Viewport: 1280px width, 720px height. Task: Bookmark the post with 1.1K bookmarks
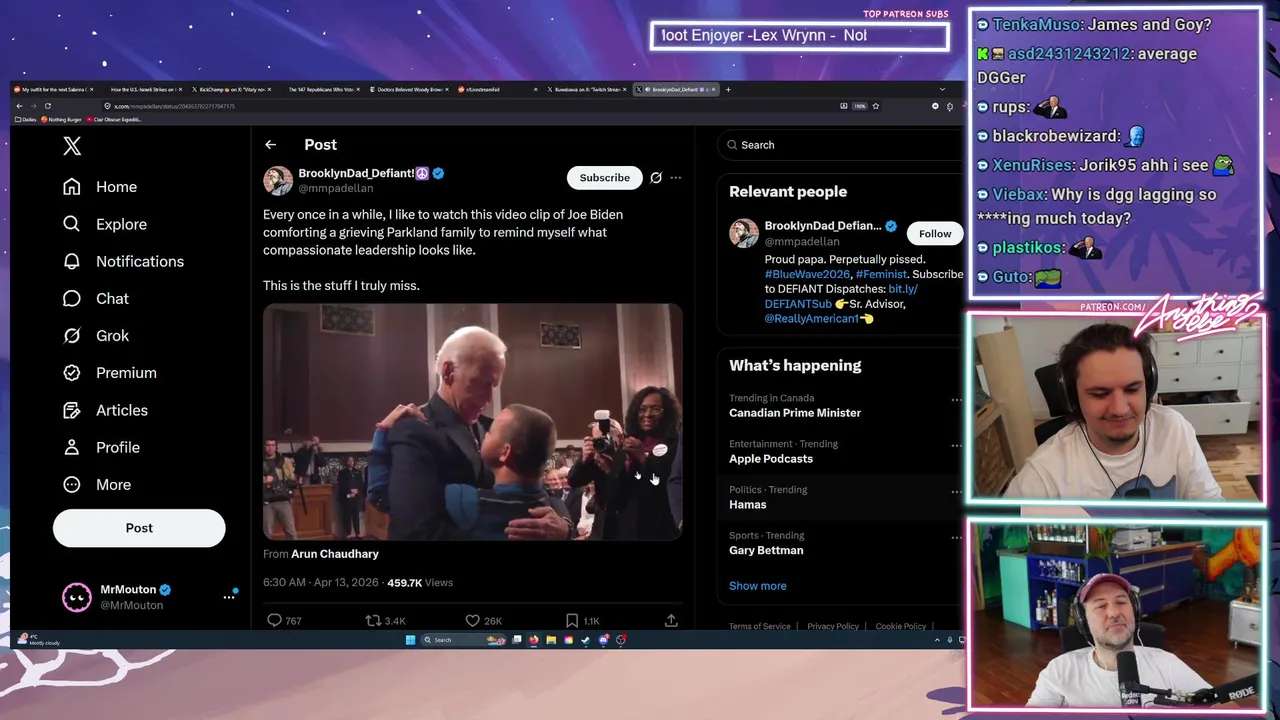click(x=572, y=620)
